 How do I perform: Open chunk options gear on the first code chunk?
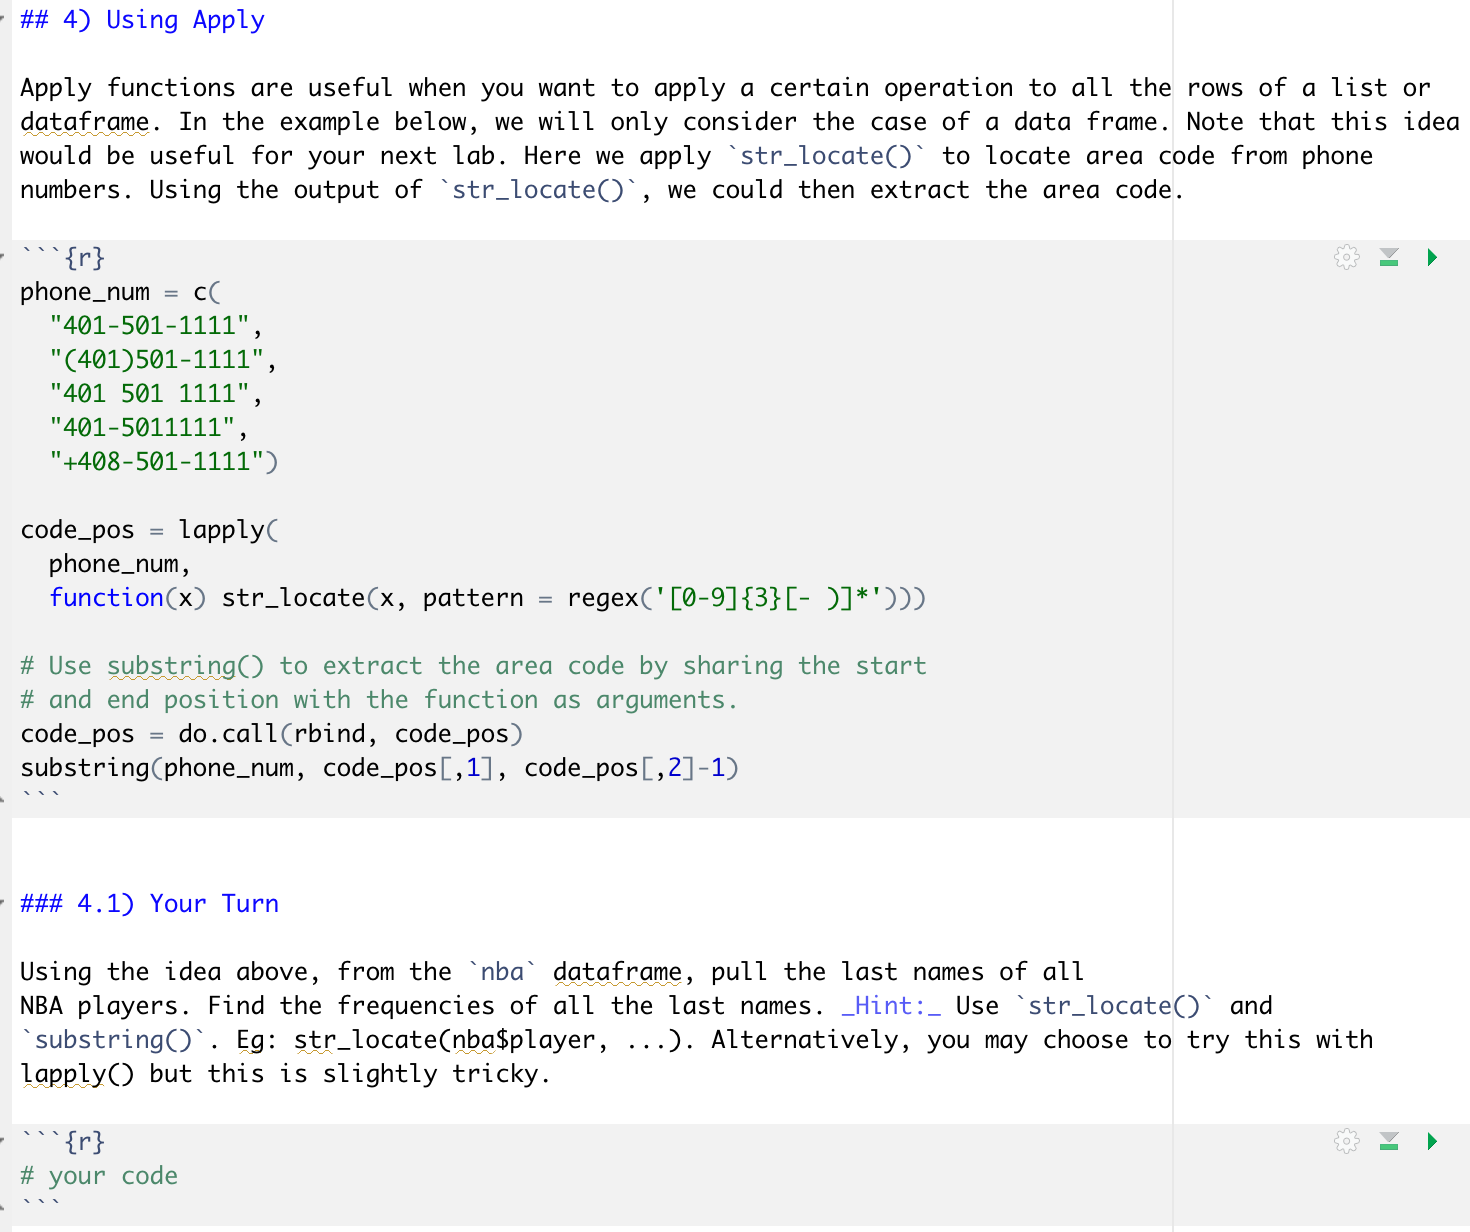1347,257
